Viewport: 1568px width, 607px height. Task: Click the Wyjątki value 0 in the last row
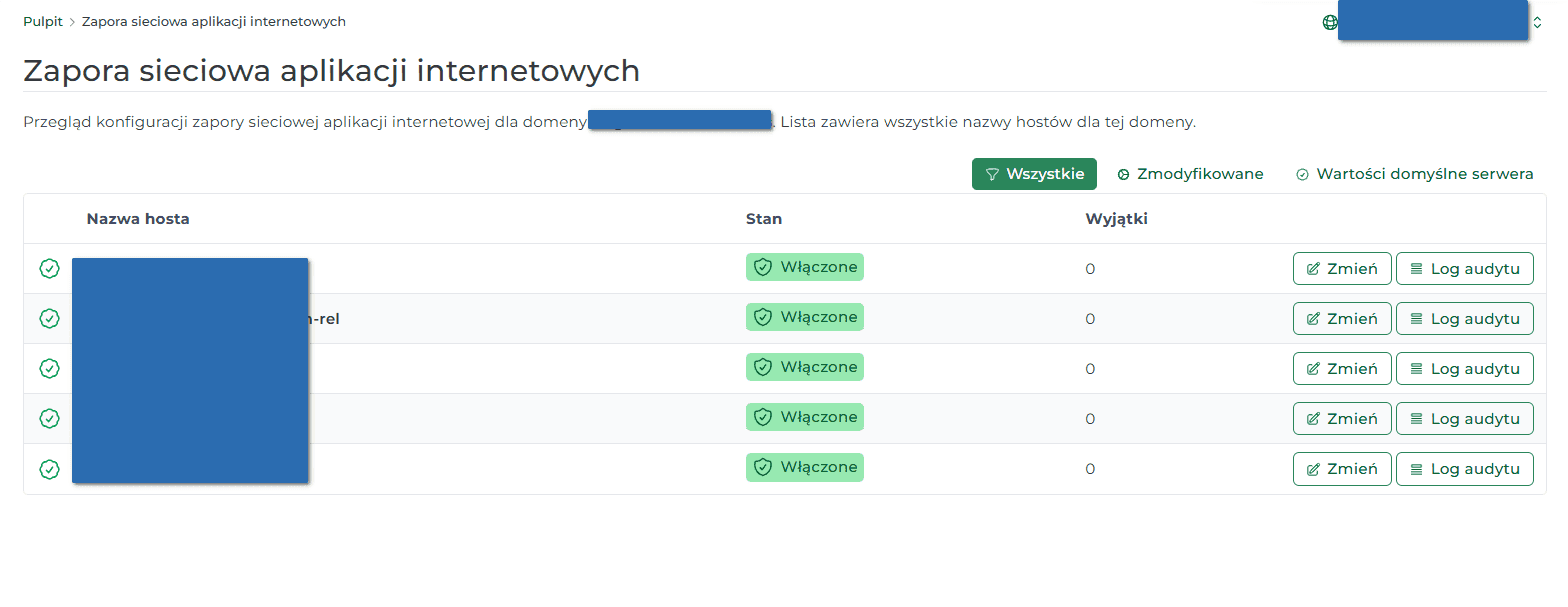pos(1090,469)
